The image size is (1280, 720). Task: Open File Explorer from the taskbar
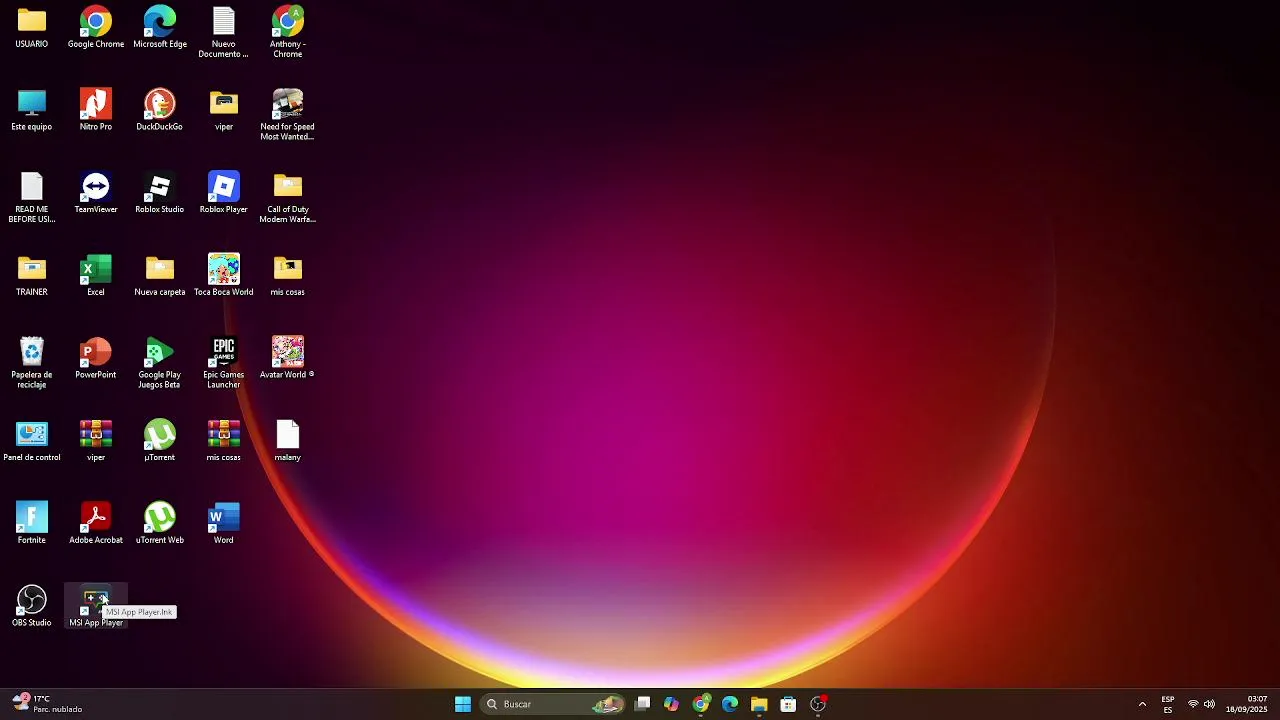click(x=759, y=704)
